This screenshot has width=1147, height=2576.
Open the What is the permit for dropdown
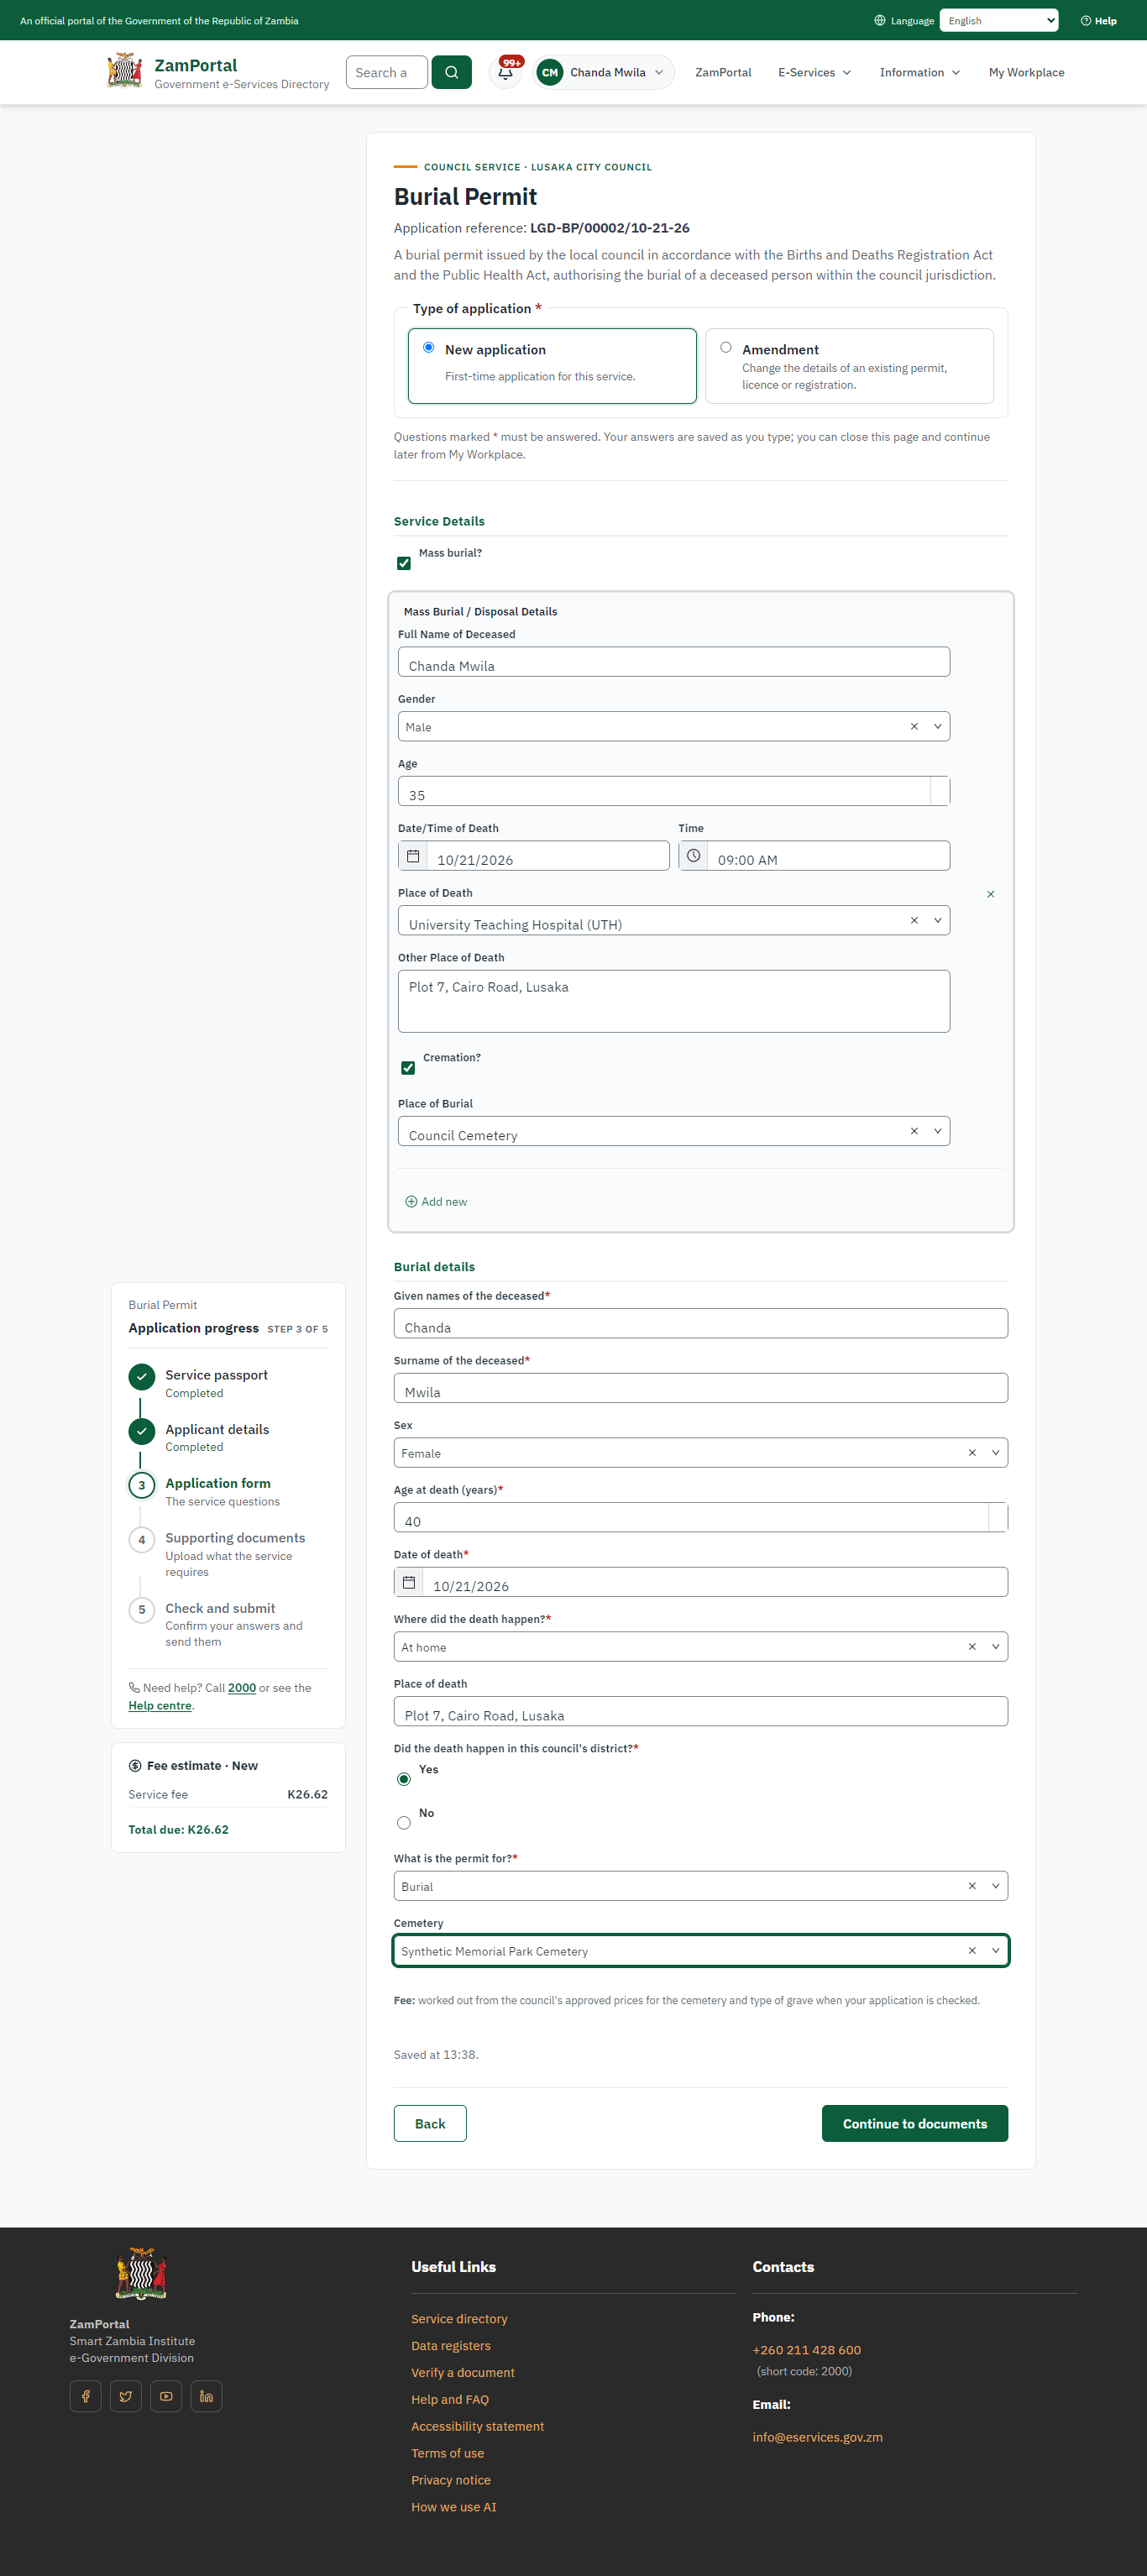tap(701, 1886)
